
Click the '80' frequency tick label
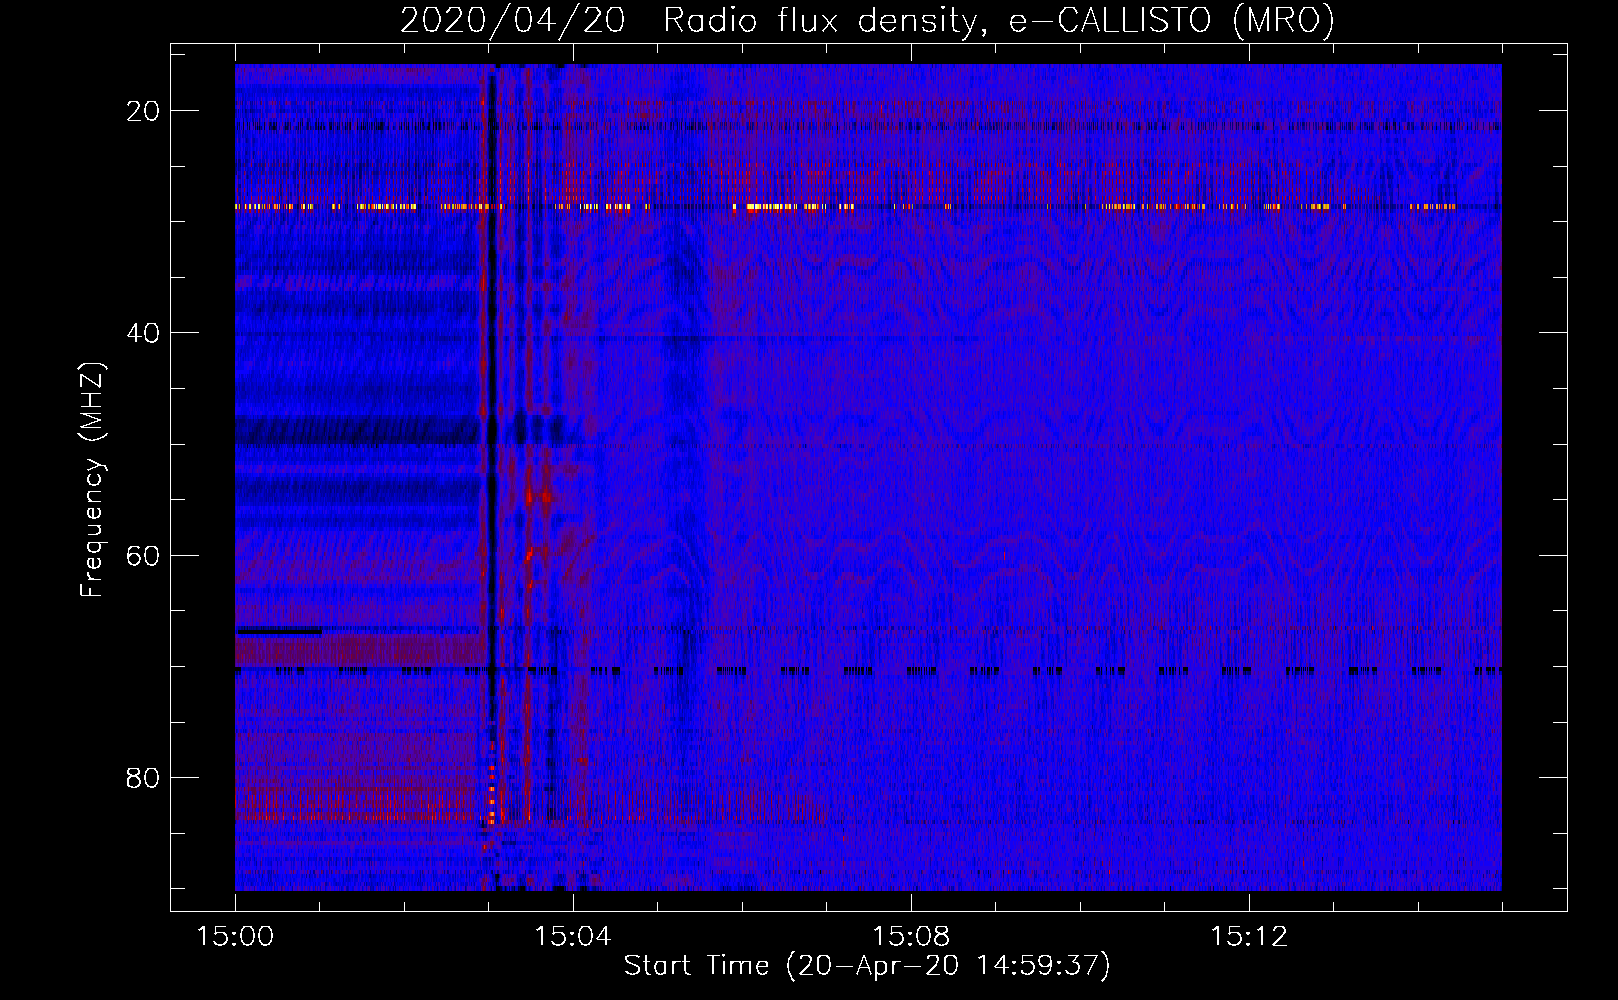pyautogui.click(x=143, y=777)
